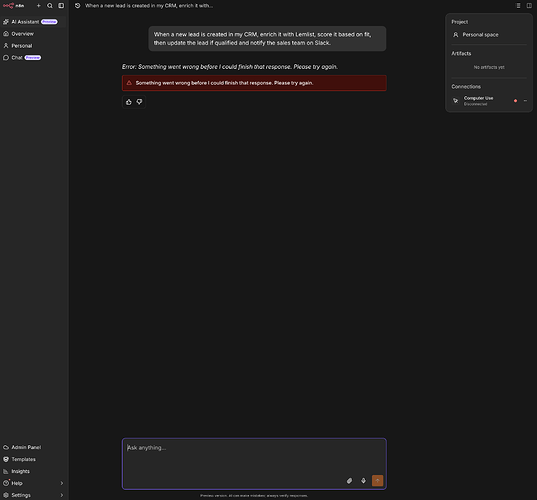Viewport: 537px width, 500px height.
Task: Create new item with plus icon
Action: click(38, 5)
